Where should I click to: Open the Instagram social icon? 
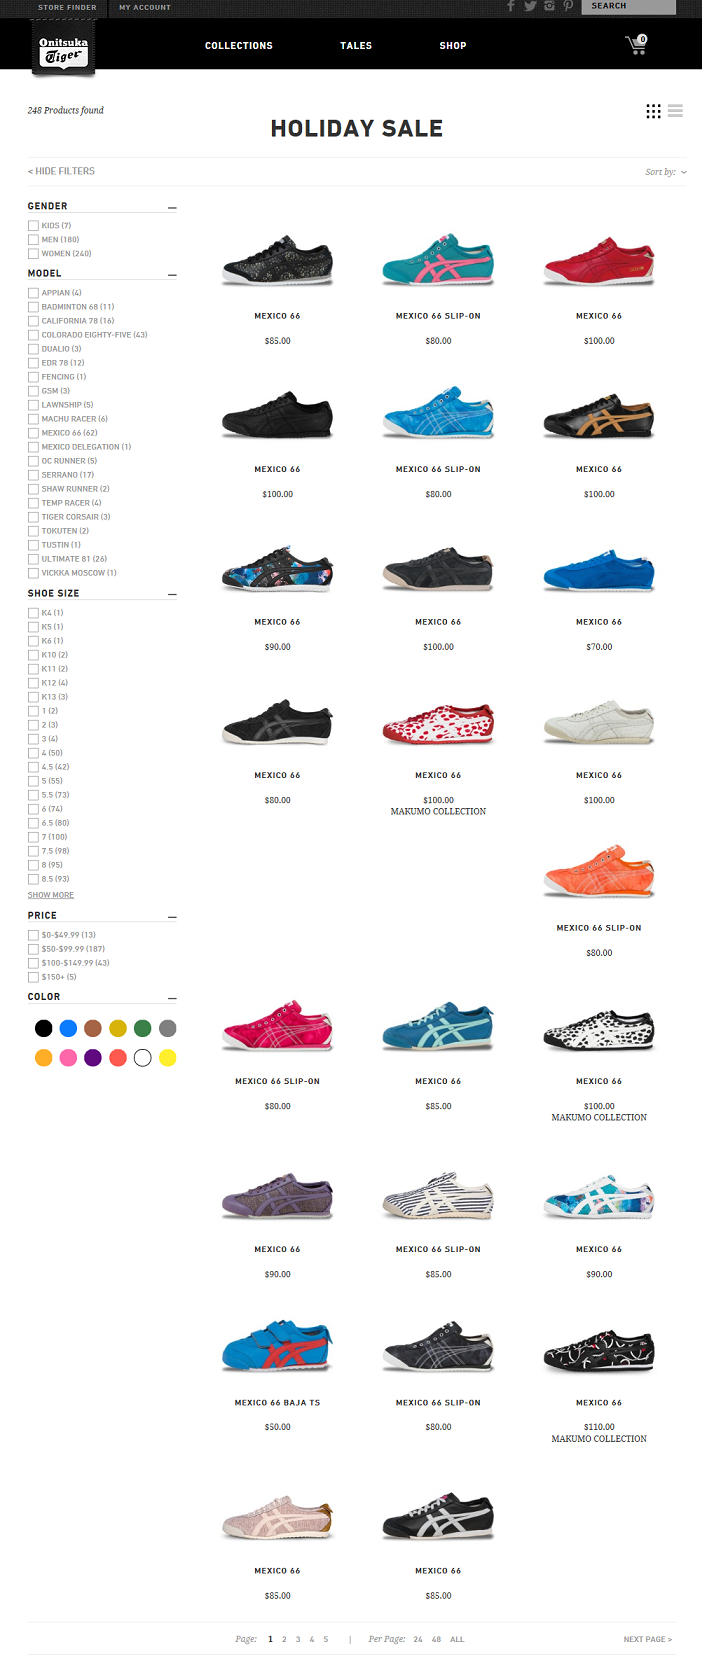pos(549,6)
